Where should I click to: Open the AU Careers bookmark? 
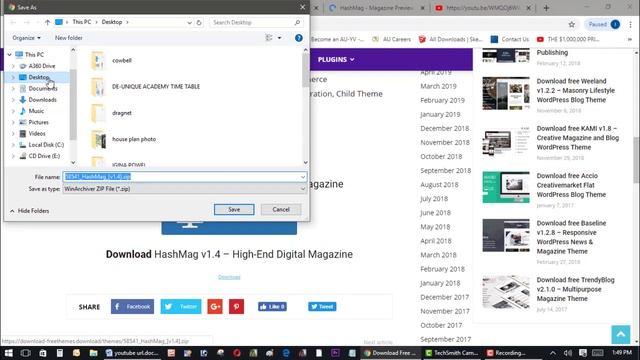(391, 39)
